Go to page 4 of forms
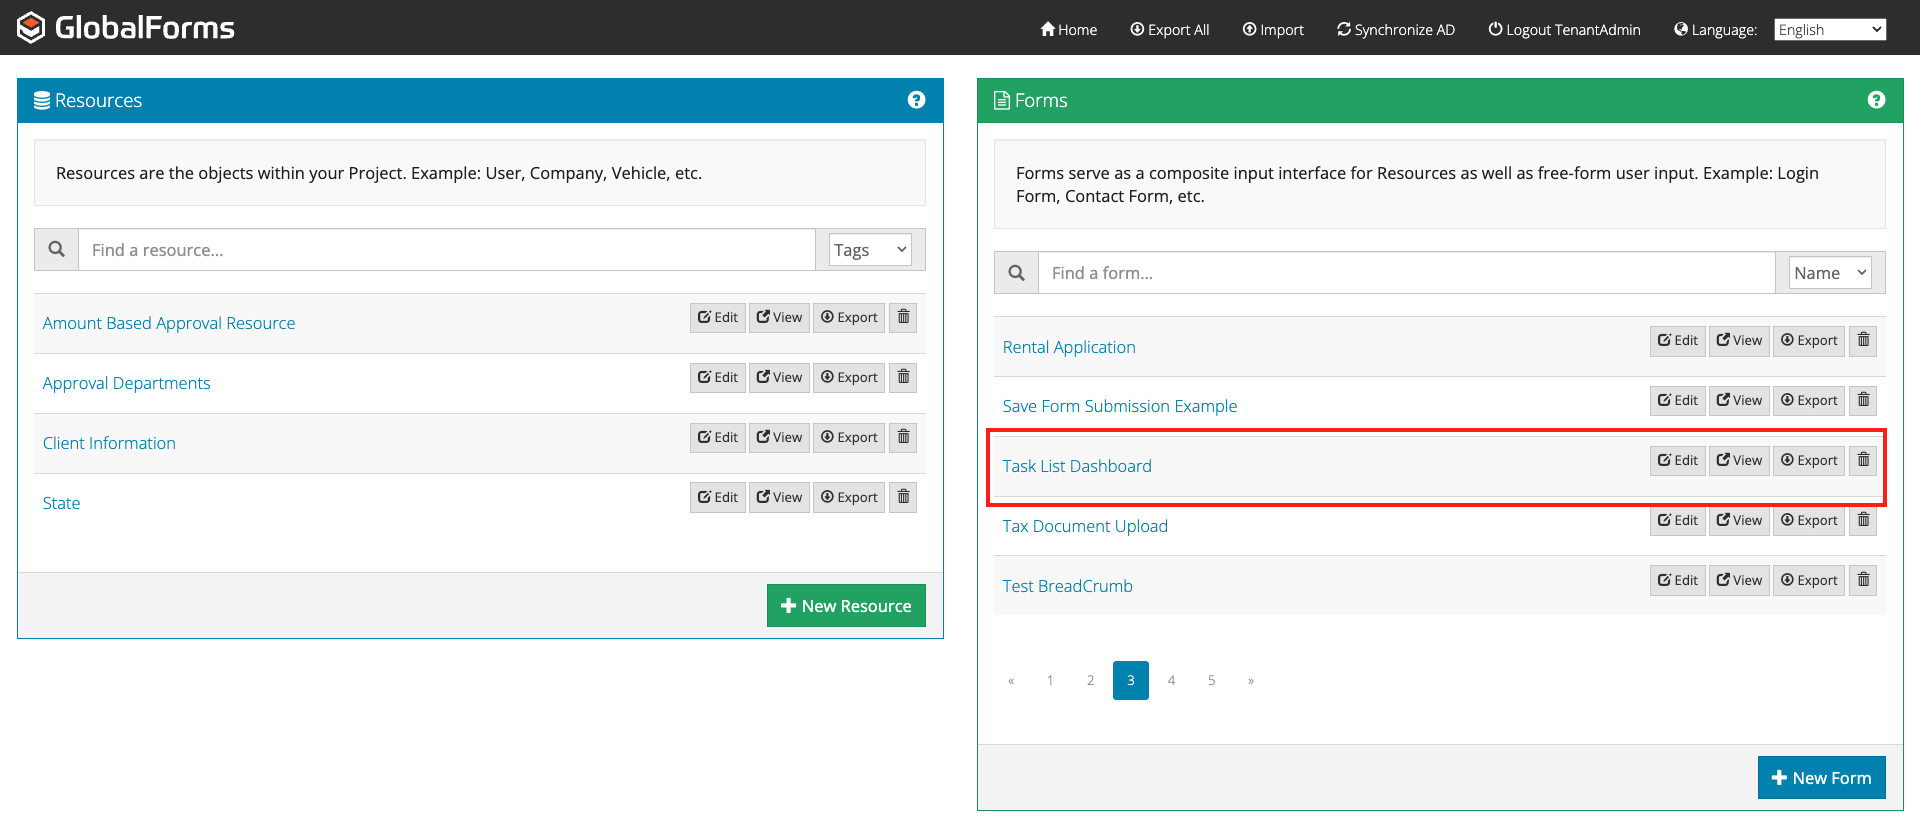The height and width of the screenshot is (836, 1920). (x=1171, y=681)
